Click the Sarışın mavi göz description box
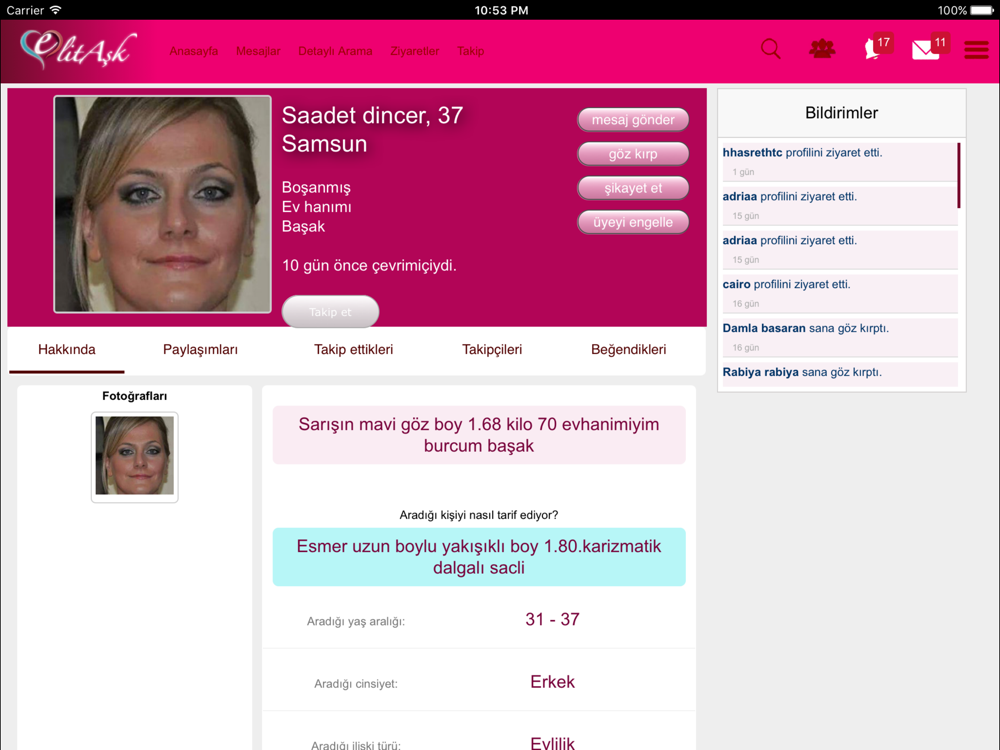Viewport: 1000px width, 750px height. [x=479, y=435]
